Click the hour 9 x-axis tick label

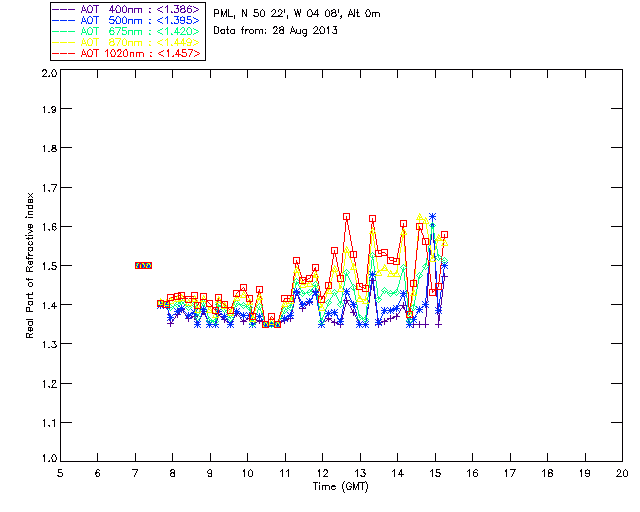[210, 473]
